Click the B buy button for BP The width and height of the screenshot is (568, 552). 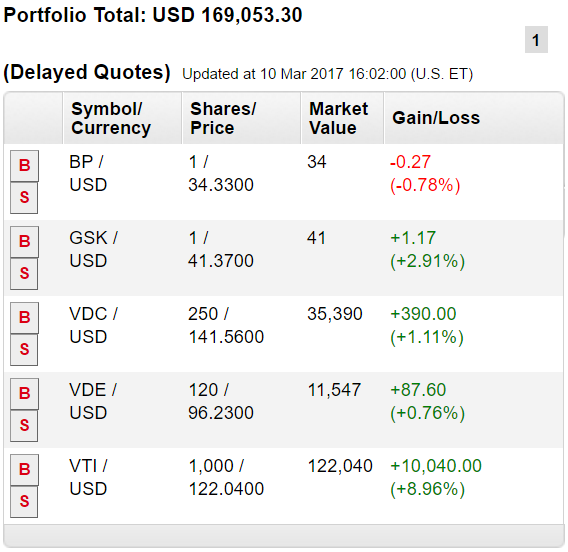[x=24, y=166]
